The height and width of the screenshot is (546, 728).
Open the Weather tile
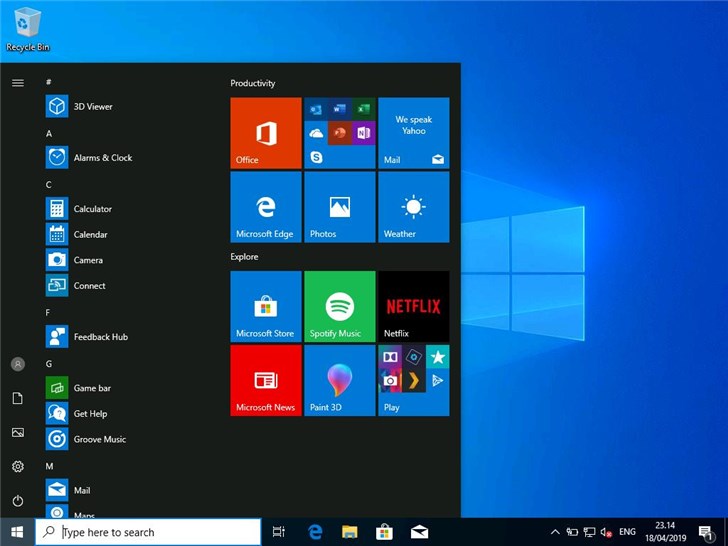tap(413, 207)
